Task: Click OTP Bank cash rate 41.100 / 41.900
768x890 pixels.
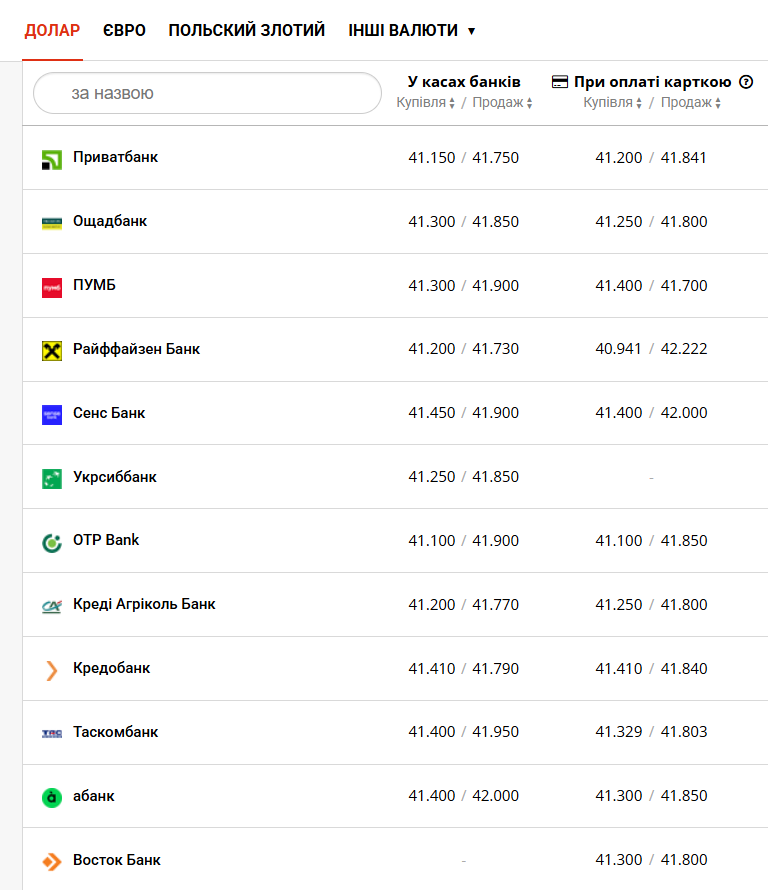Action: [x=464, y=541]
